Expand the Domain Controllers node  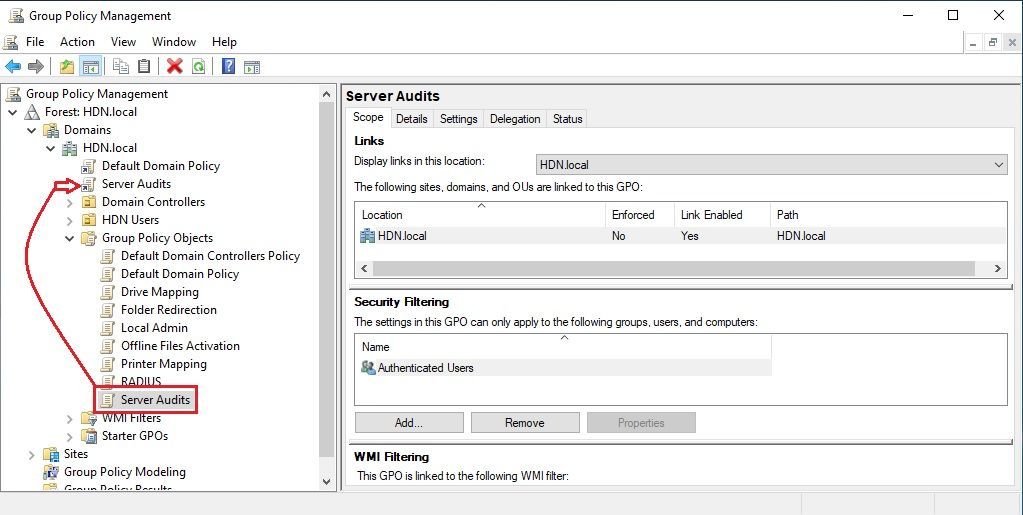click(69, 202)
